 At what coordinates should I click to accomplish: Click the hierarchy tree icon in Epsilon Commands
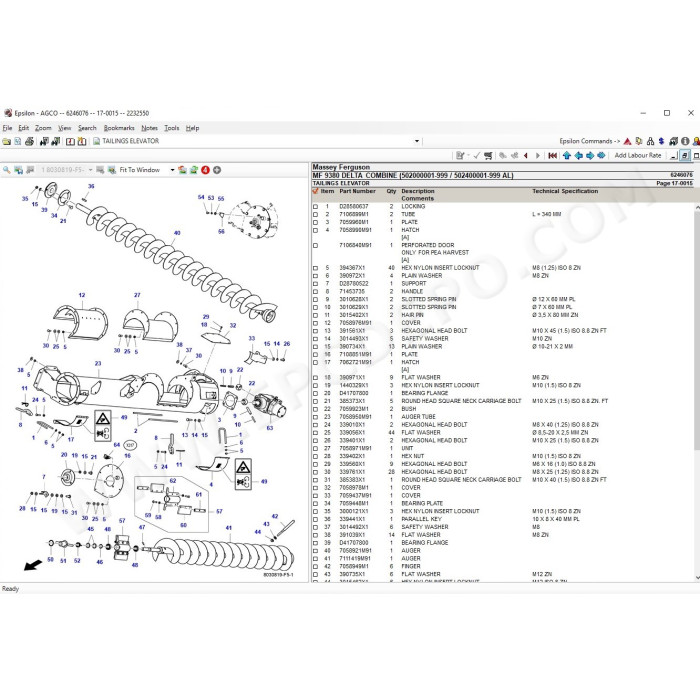point(650,142)
